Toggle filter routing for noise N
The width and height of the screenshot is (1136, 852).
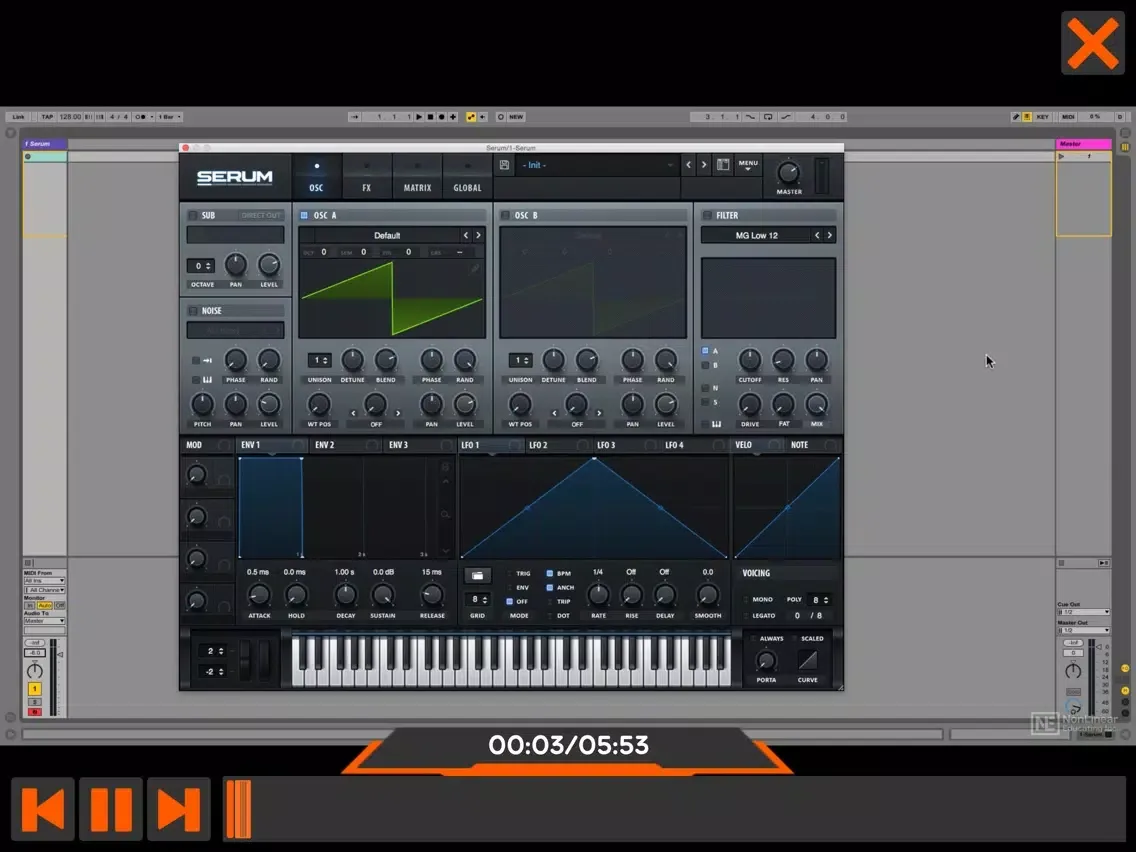(x=706, y=388)
